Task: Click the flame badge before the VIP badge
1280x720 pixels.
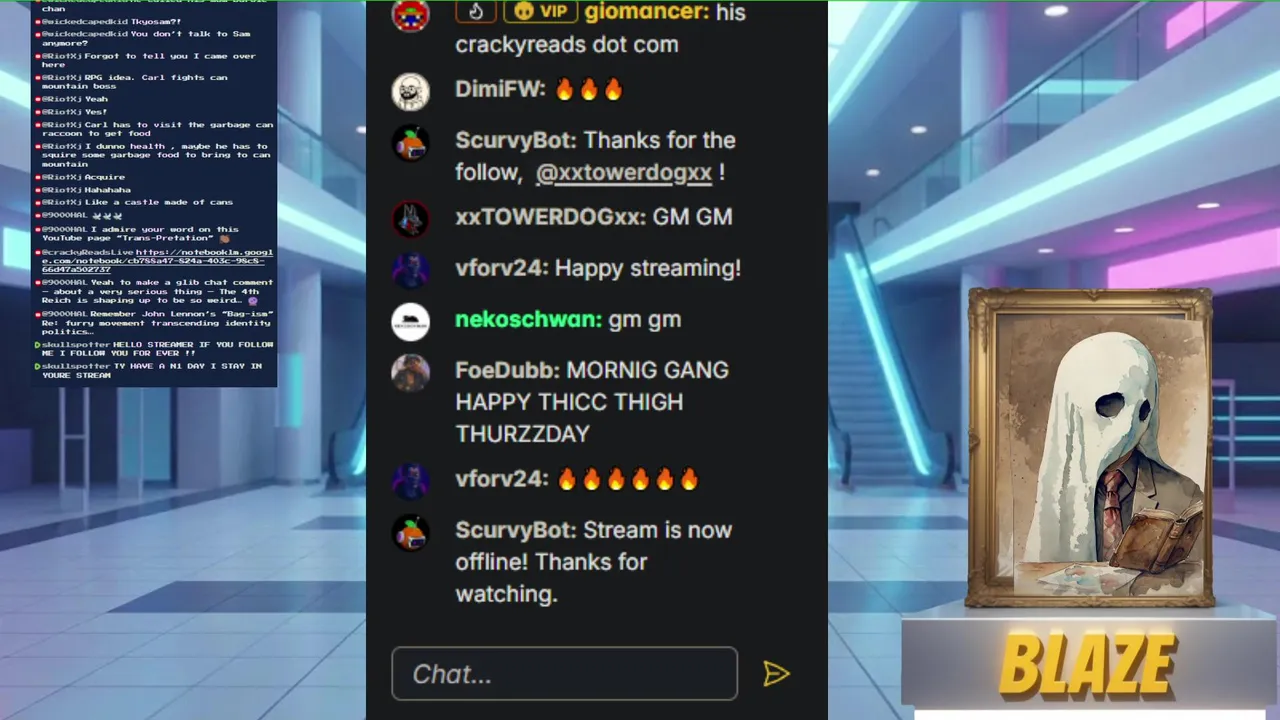Action: 476,11
